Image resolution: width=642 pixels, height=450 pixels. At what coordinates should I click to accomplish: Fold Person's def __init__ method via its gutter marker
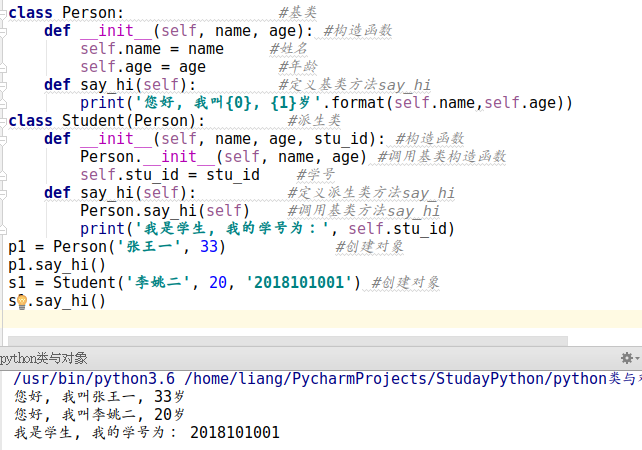[3, 31]
